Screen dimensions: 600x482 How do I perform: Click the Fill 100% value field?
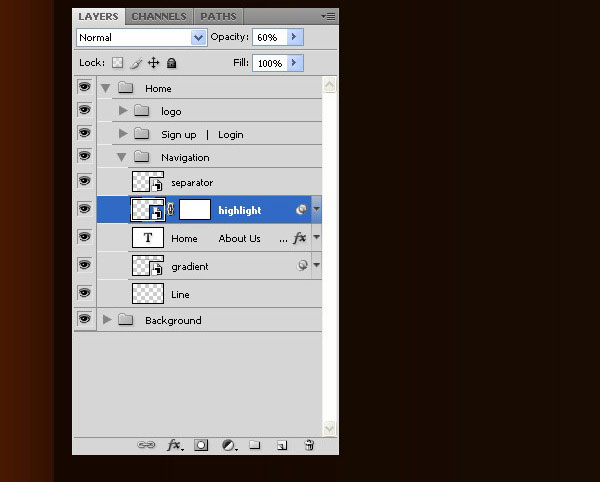pos(270,63)
